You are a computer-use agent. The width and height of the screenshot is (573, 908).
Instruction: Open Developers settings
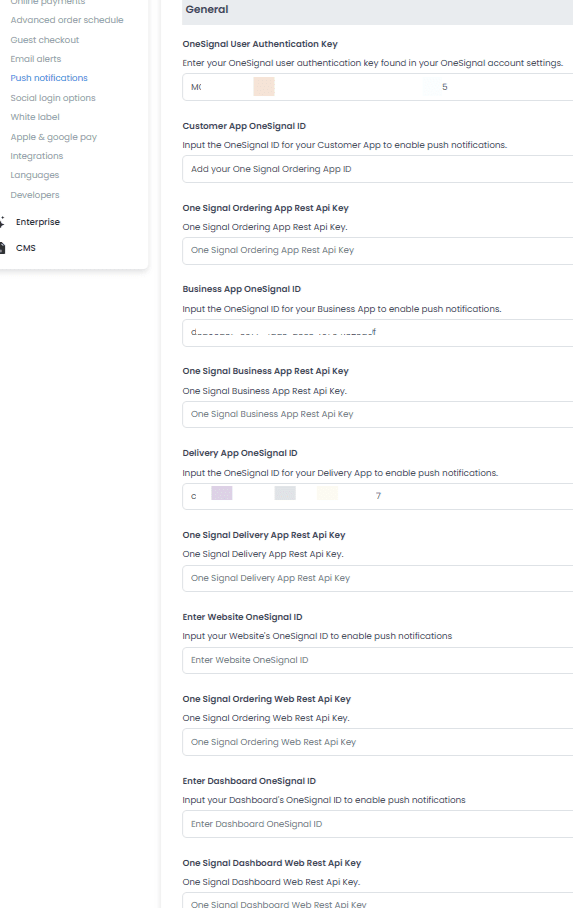[35, 195]
